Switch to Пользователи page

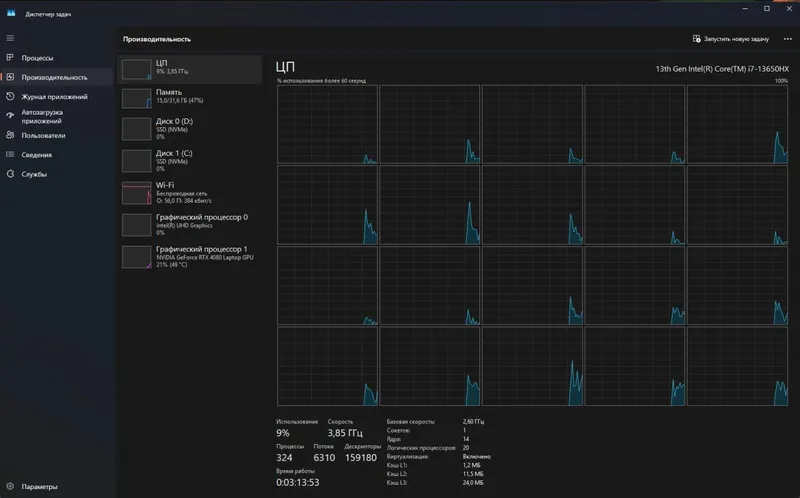(57, 135)
